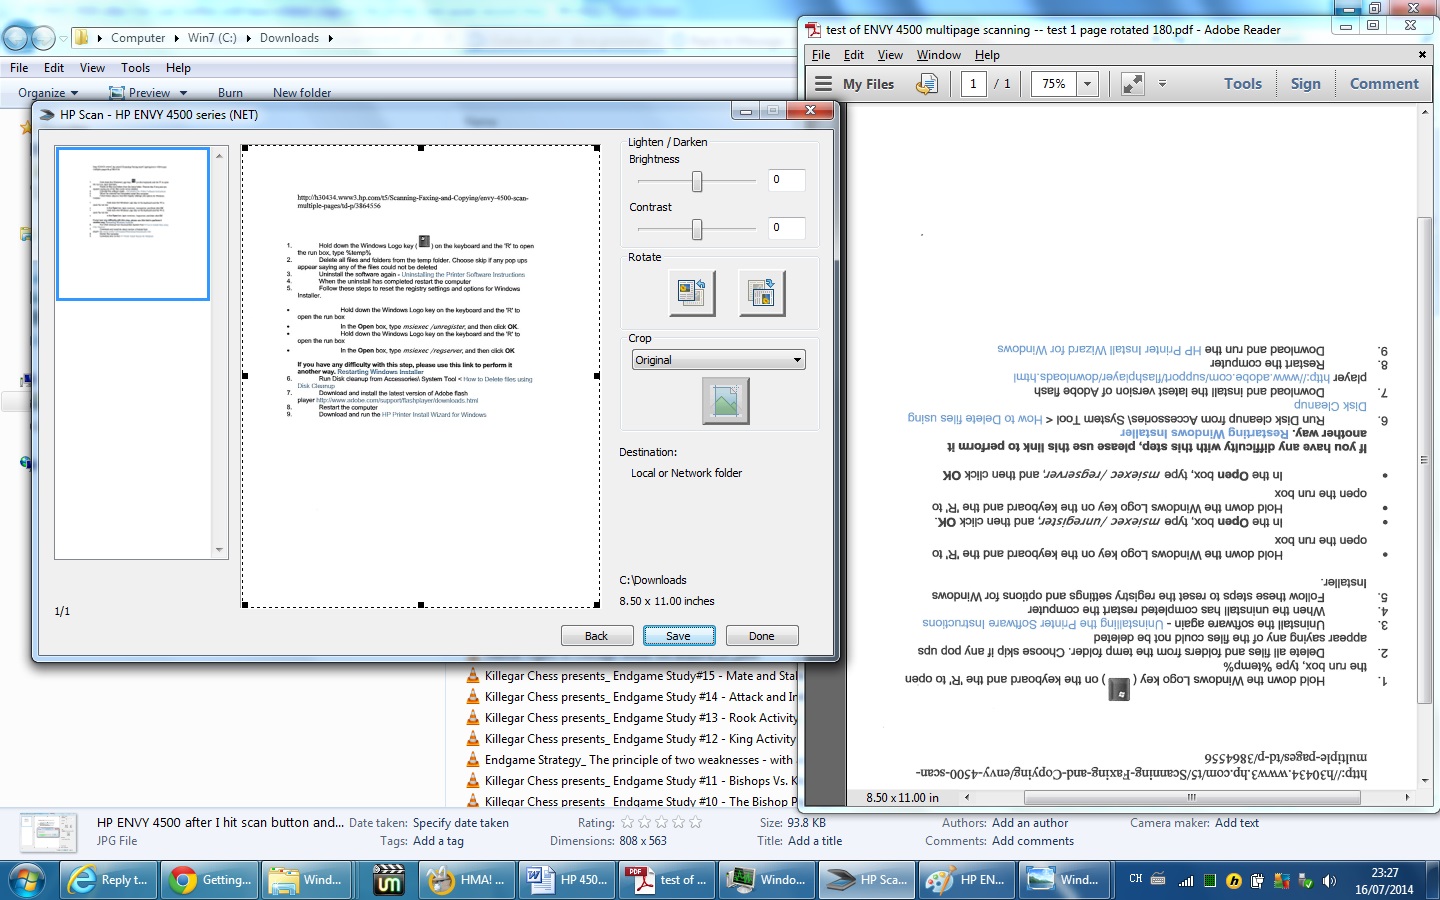The width and height of the screenshot is (1440, 900).
Task: Open the recent pages dropdown beside Forward button
Action: point(63,39)
